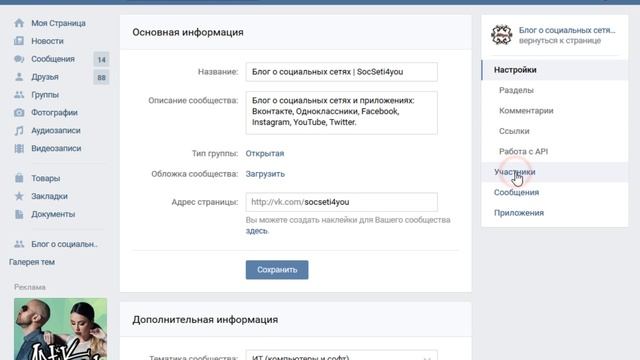Click the Адрес страницы input field
The width and height of the screenshot is (640, 360).
342,202
